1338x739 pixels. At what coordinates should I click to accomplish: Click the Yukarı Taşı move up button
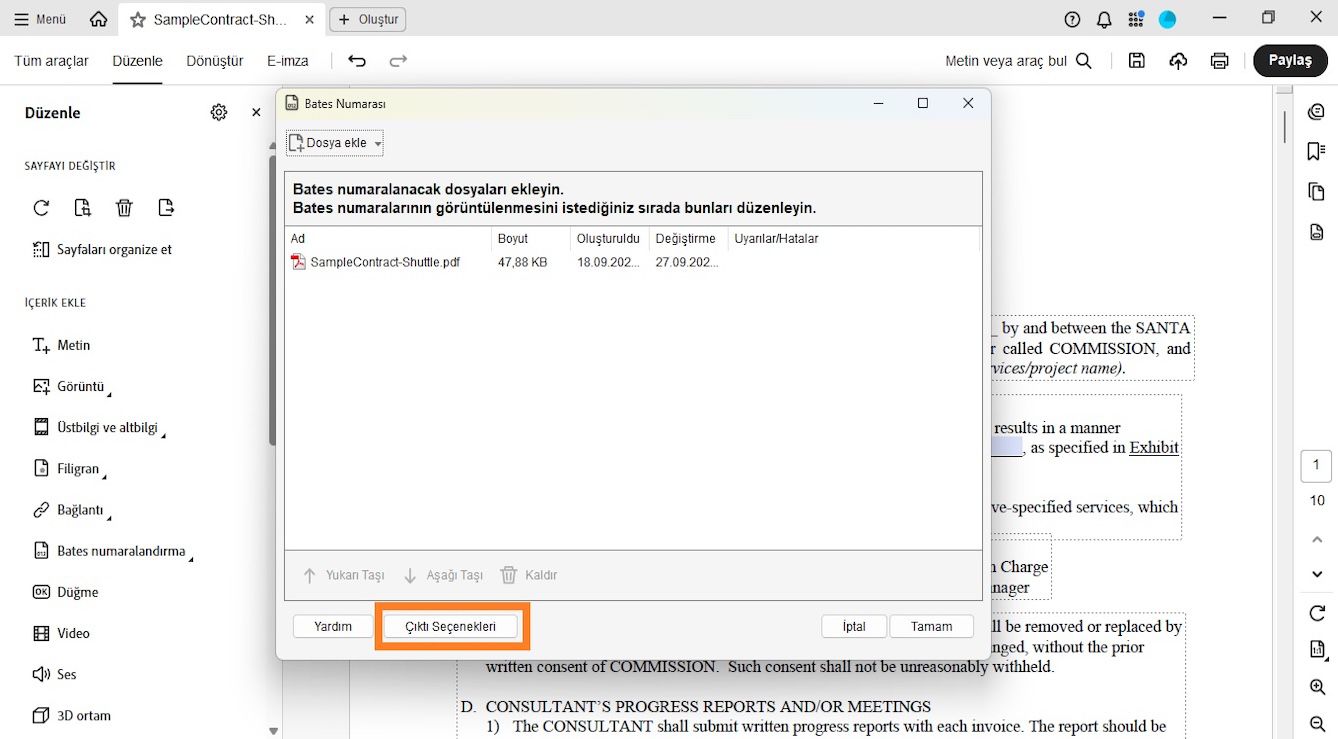tap(343, 575)
